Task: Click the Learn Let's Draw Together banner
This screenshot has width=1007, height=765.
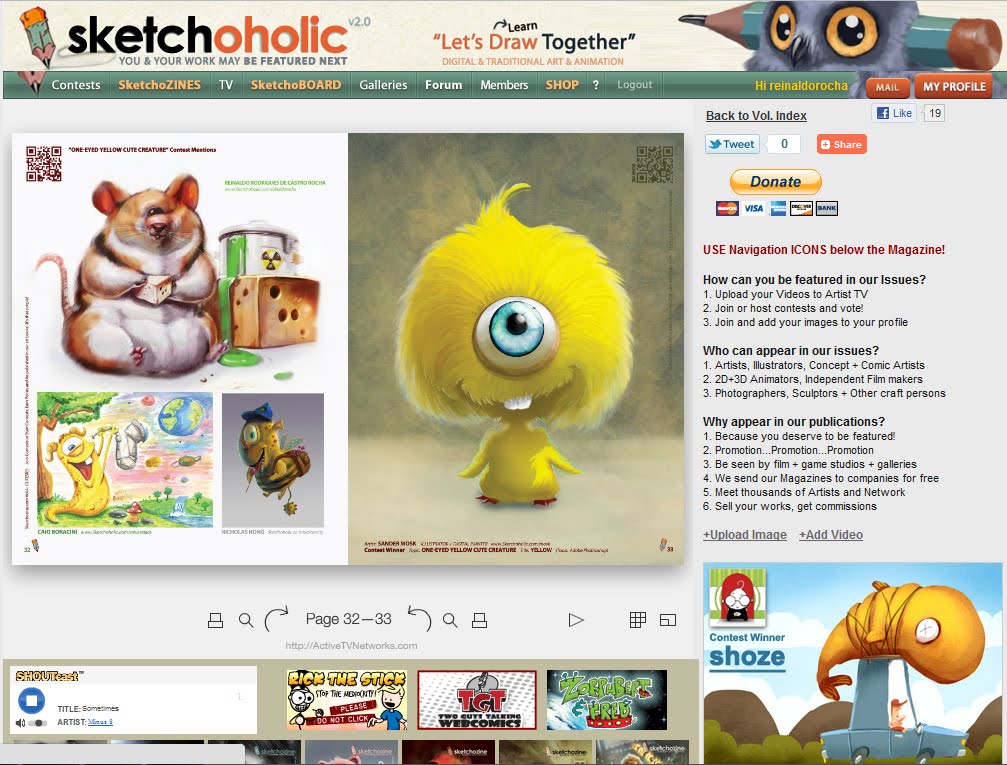Action: click(533, 43)
